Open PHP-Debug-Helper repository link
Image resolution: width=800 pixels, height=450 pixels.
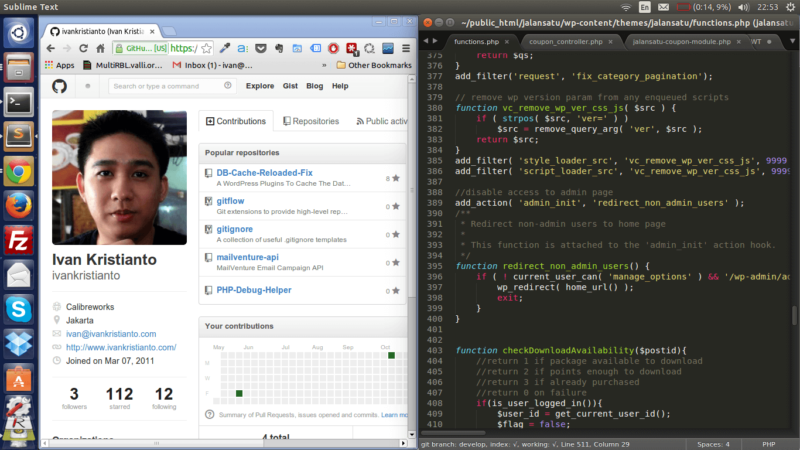click(x=254, y=290)
